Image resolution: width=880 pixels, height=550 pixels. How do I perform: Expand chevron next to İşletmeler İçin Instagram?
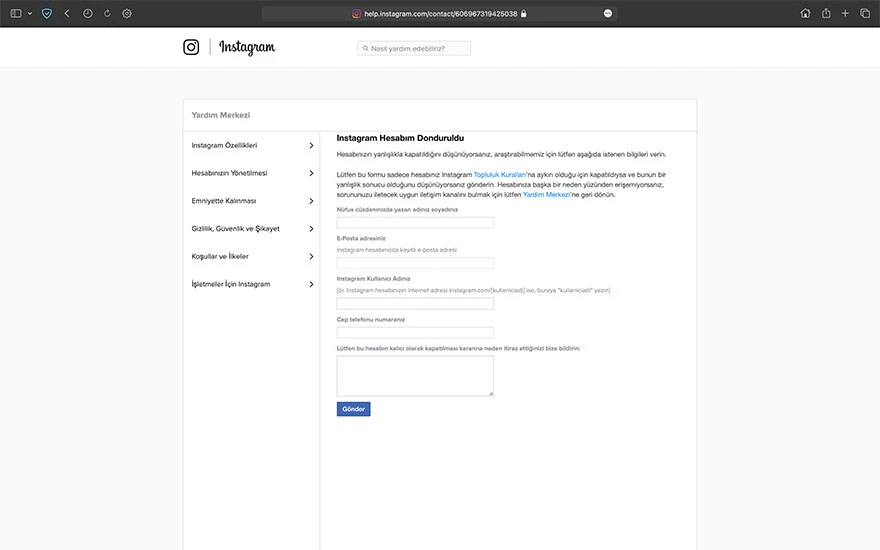(x=311, y=284)
